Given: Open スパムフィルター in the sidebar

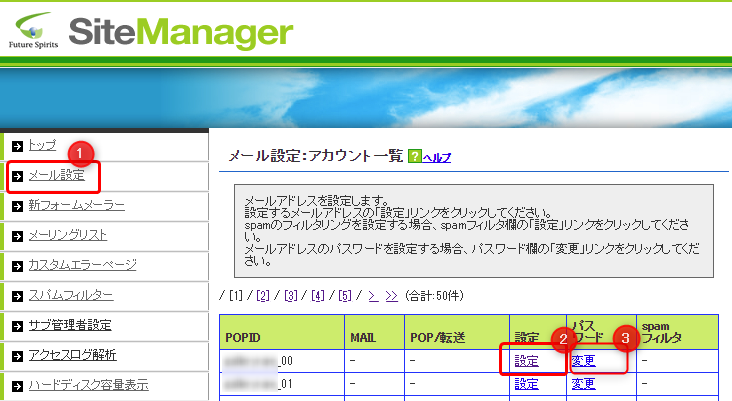Looking at the screenshot, I should (71, 295).
